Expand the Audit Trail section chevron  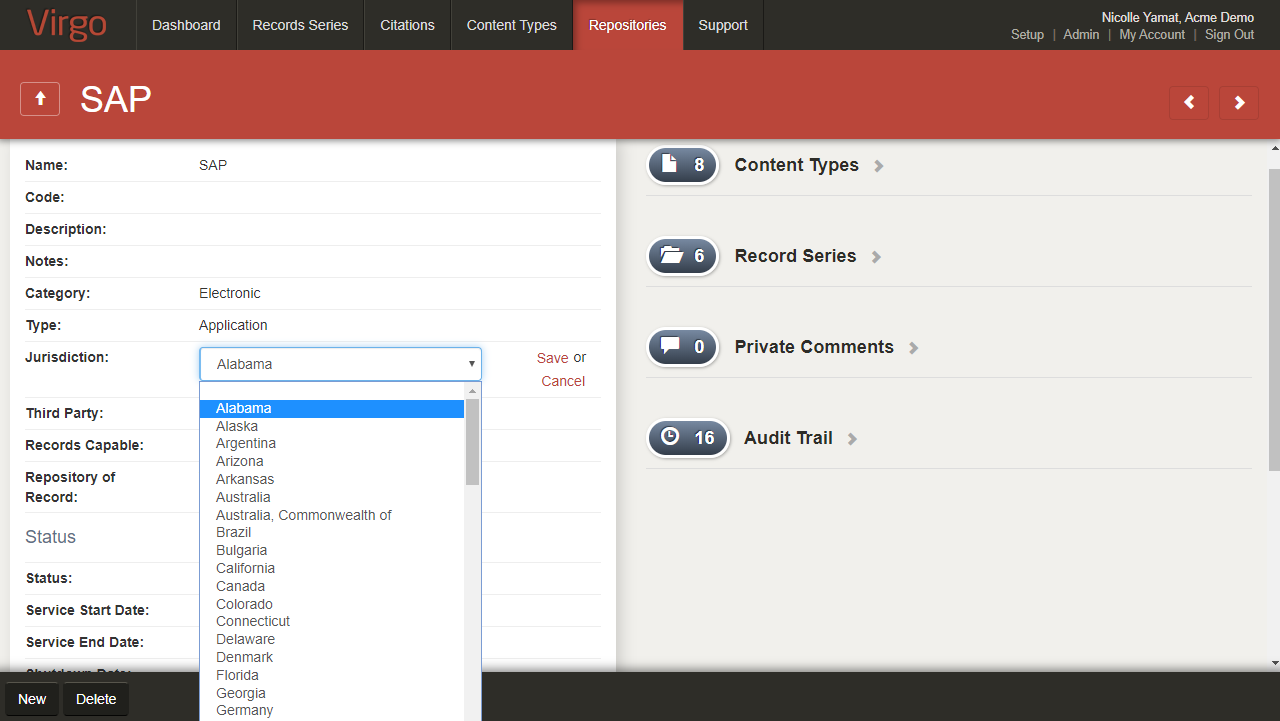(x=852, y=439)
